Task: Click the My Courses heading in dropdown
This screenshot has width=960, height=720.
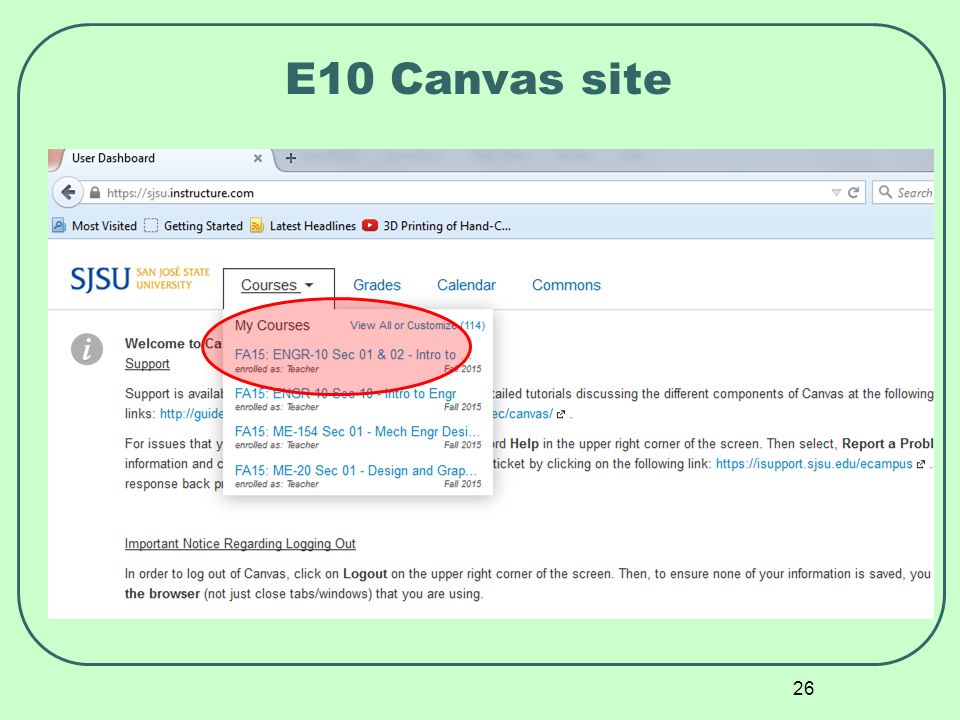Action: pyautogui.click(x=272, y=326)
